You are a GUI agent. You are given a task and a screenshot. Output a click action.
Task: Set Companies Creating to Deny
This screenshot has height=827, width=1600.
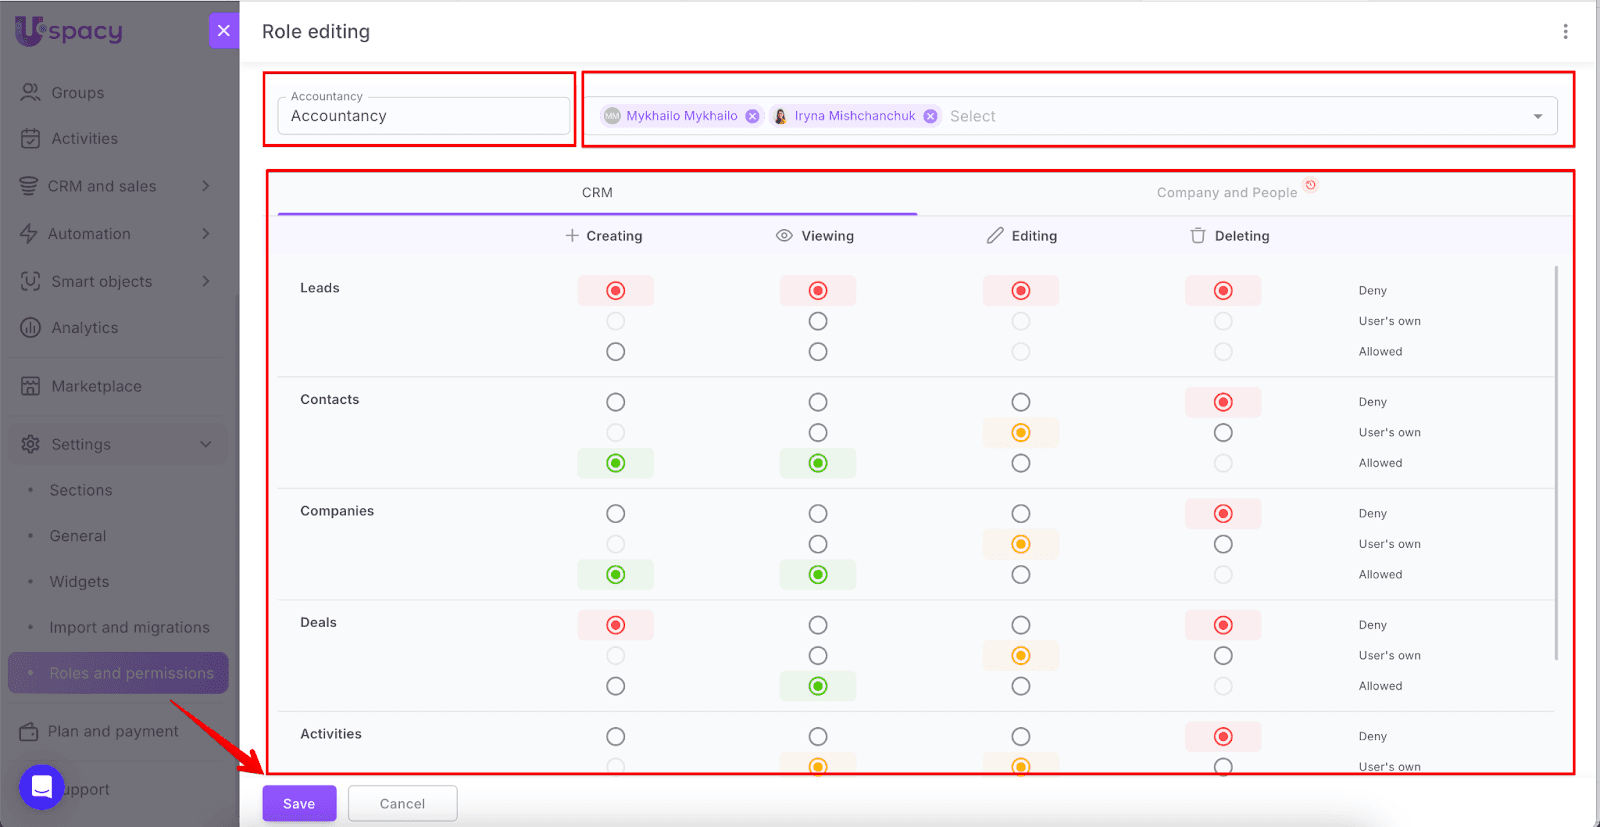click(616, 514)
